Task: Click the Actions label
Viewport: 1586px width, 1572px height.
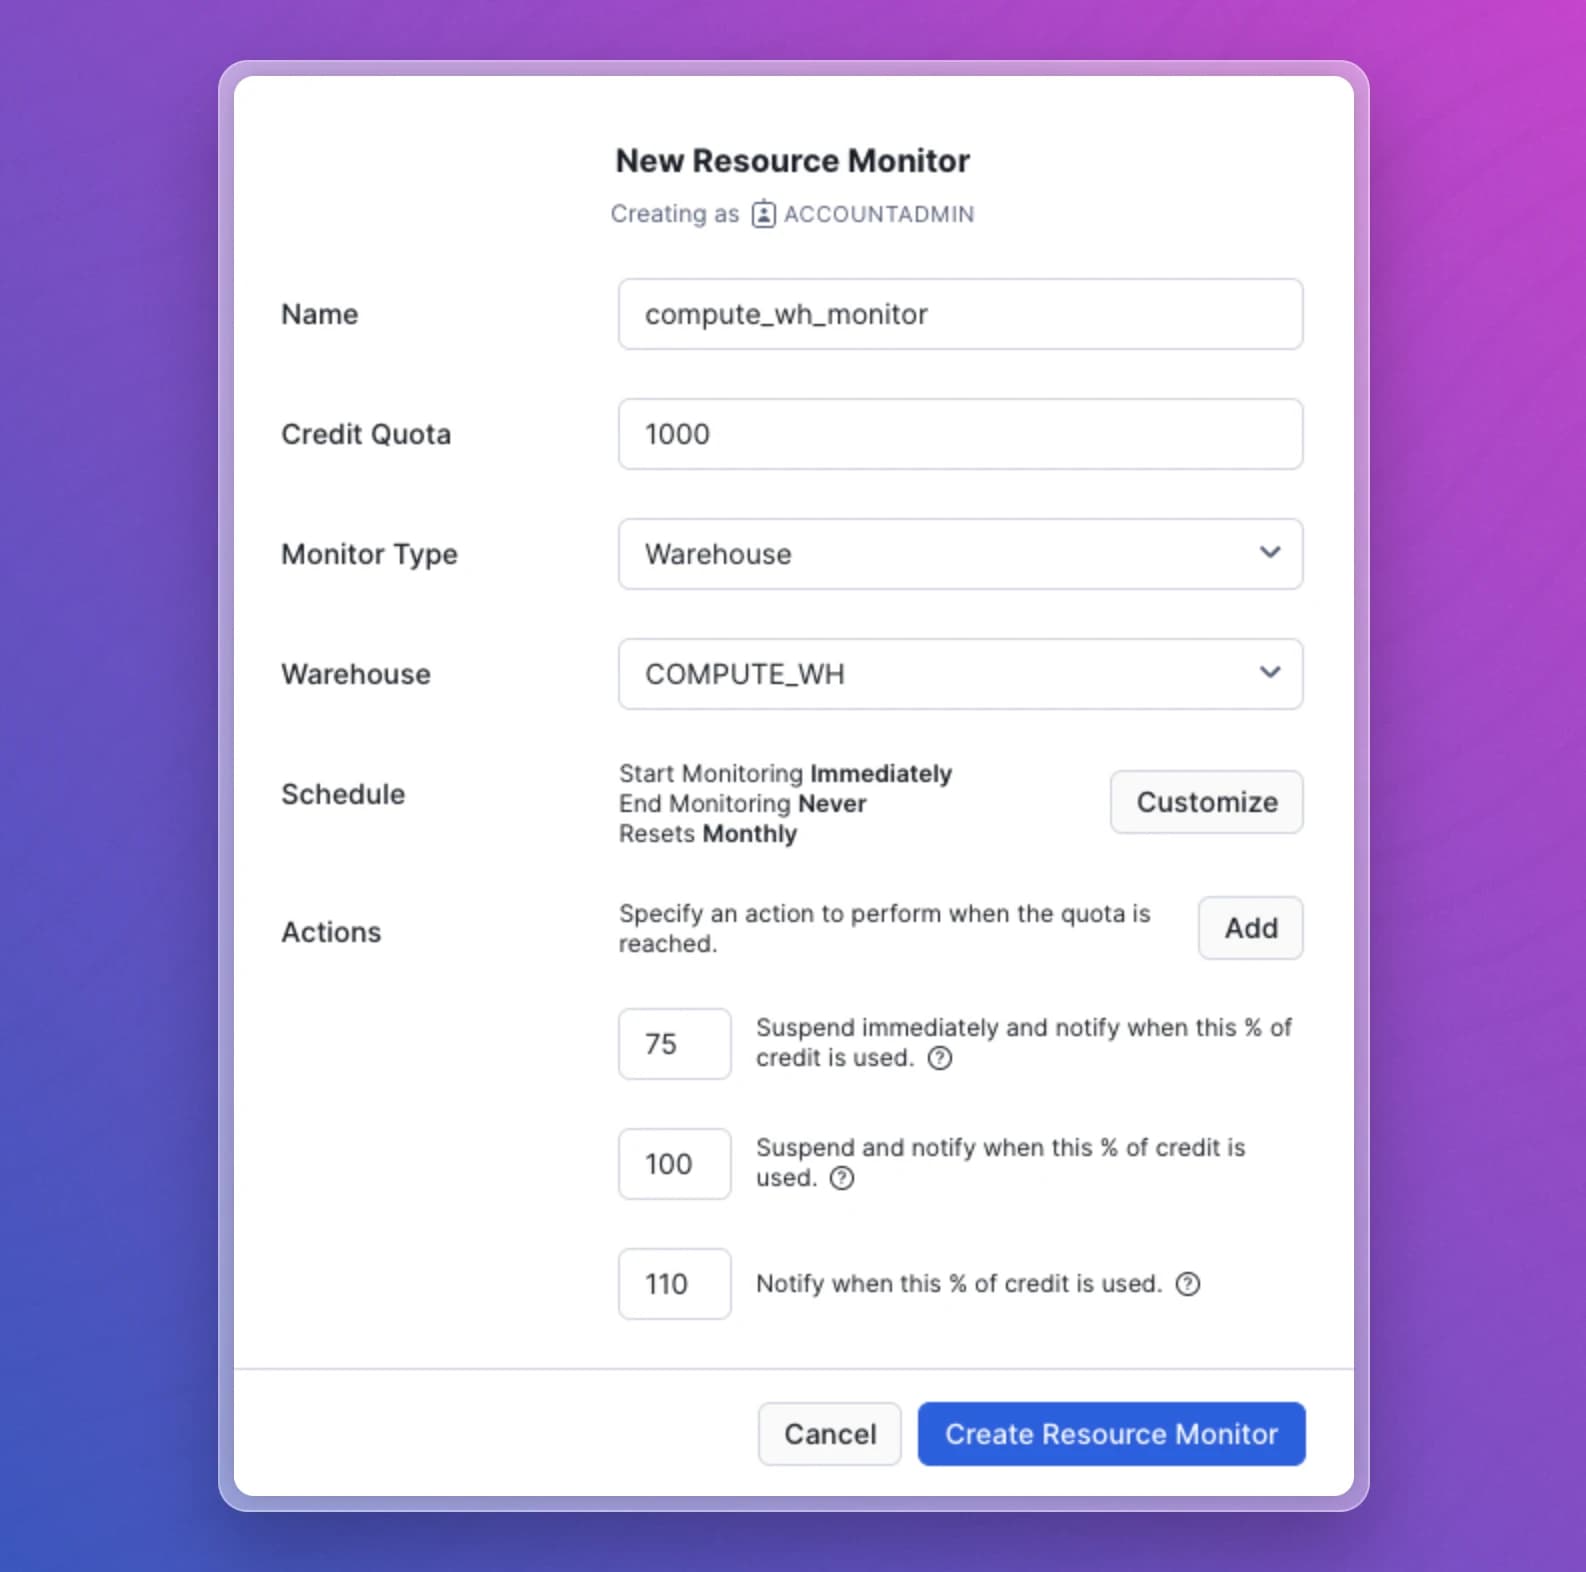Action: (331, 932)
